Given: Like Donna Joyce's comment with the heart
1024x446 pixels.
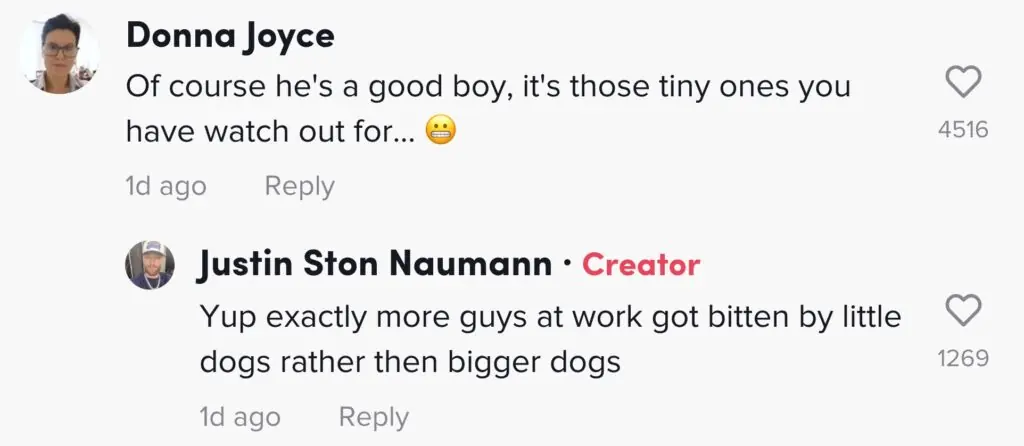Looking at the screenshot, I should pos(963,84).
